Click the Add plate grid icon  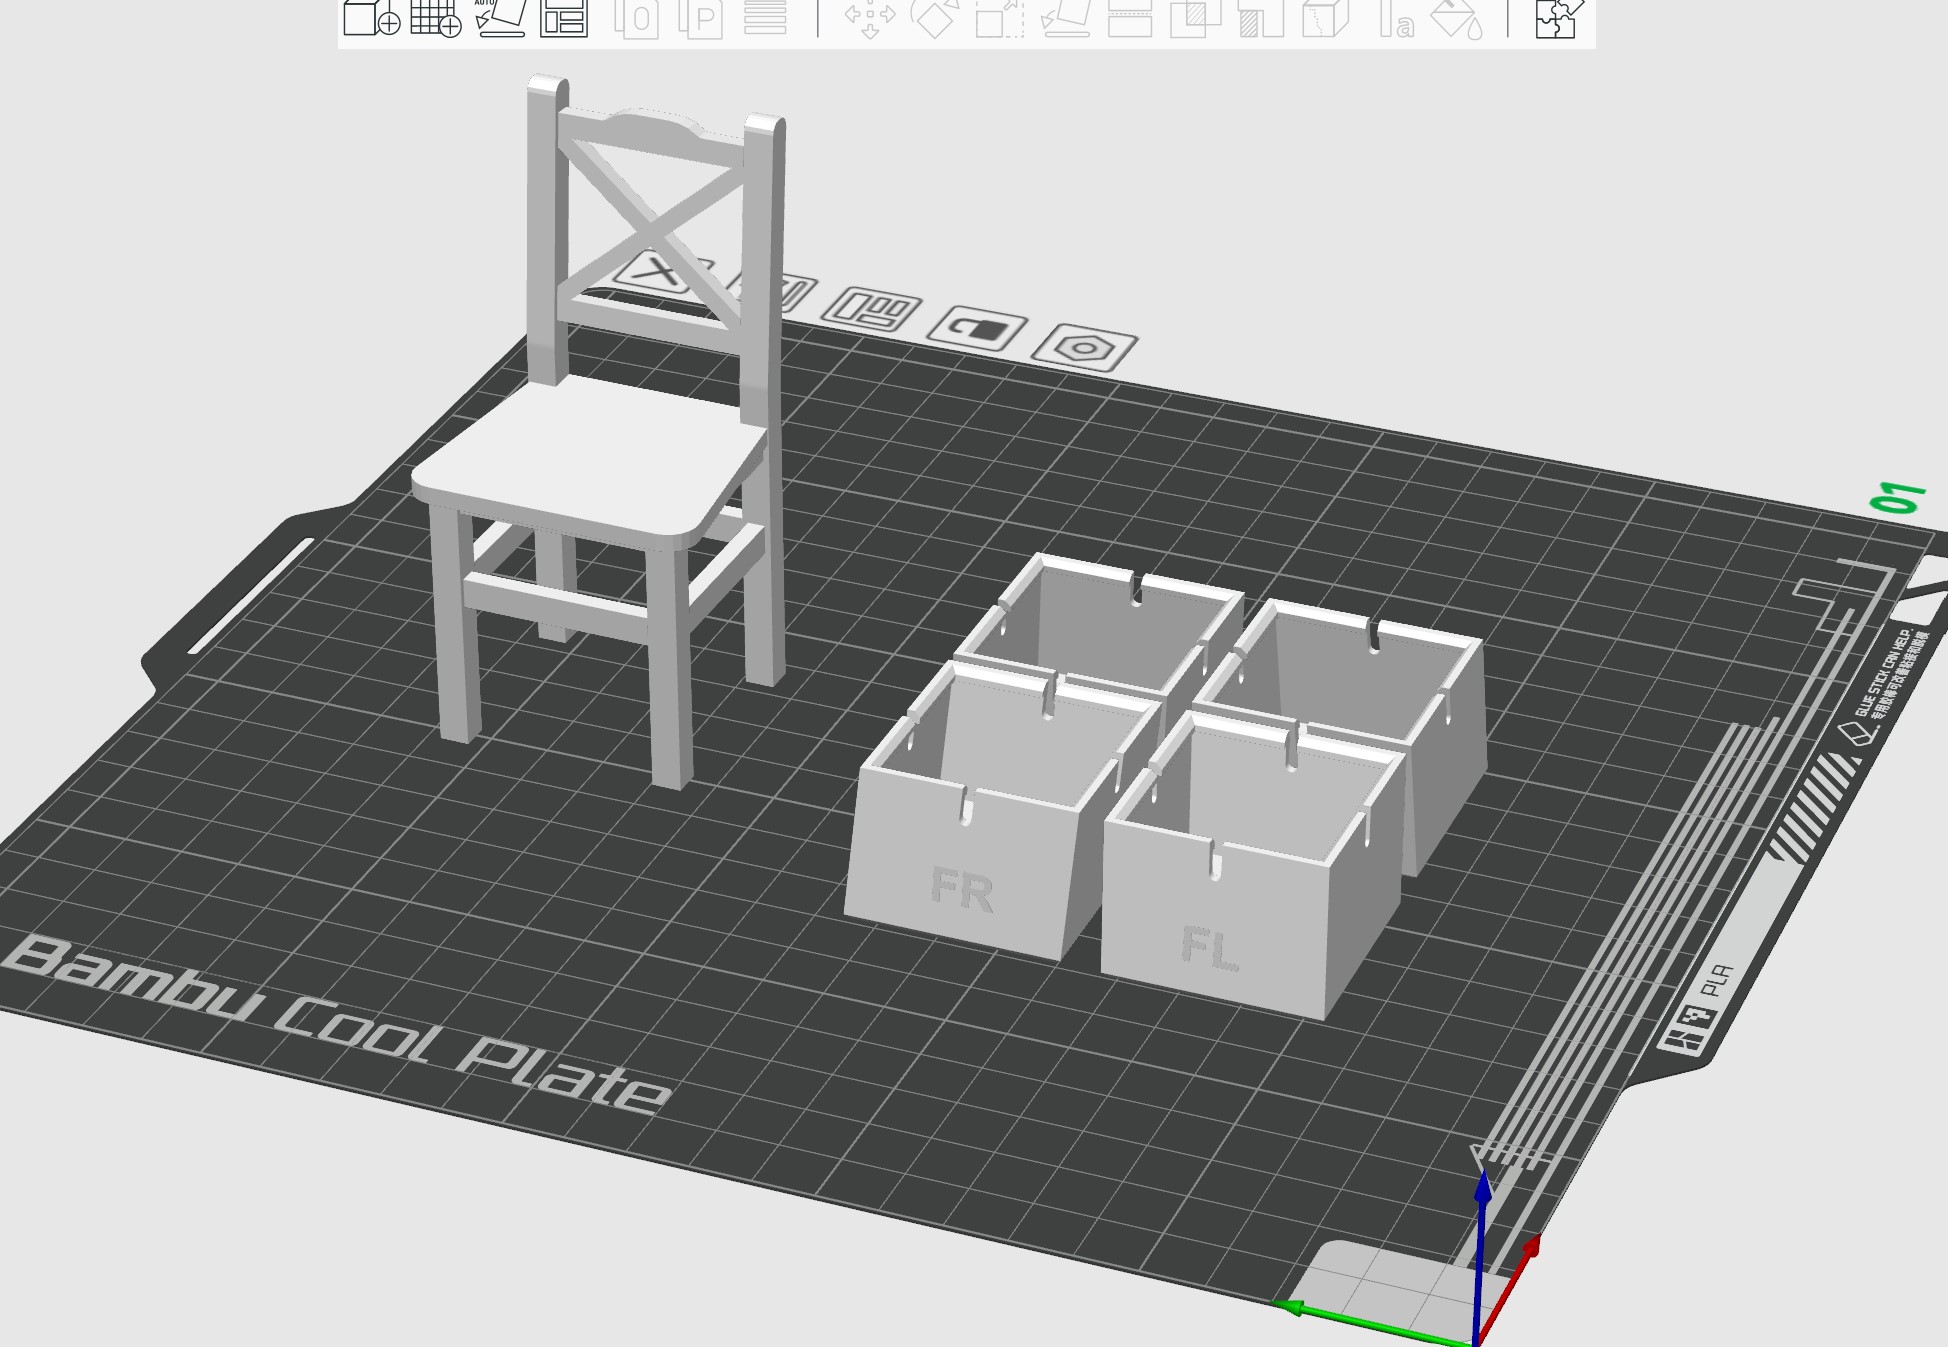point(436,18)
